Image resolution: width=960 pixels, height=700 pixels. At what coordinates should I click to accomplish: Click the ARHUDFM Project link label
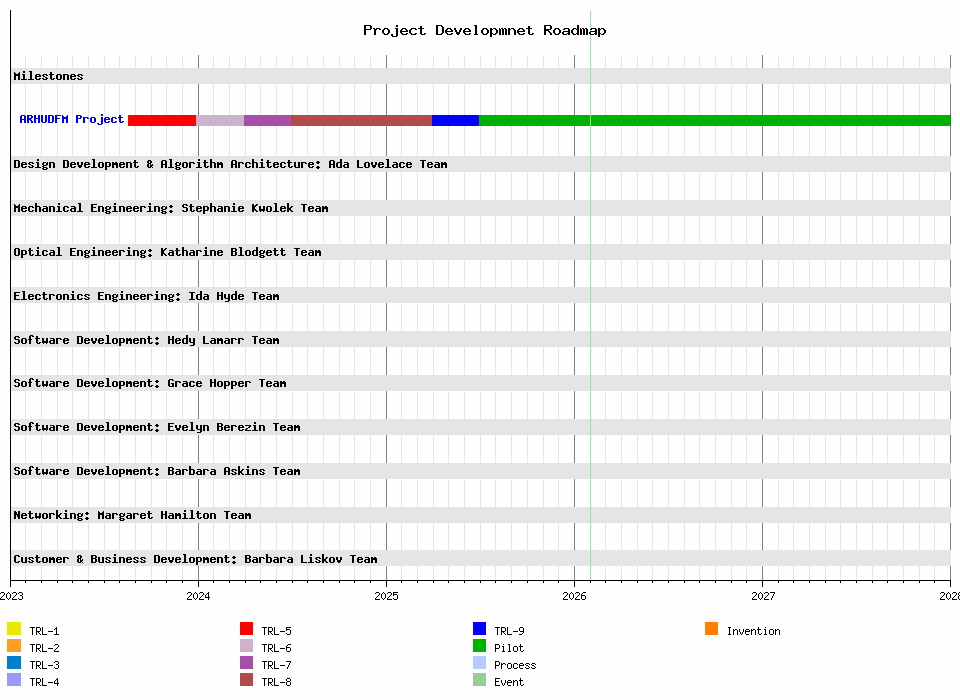pos(72,120)
